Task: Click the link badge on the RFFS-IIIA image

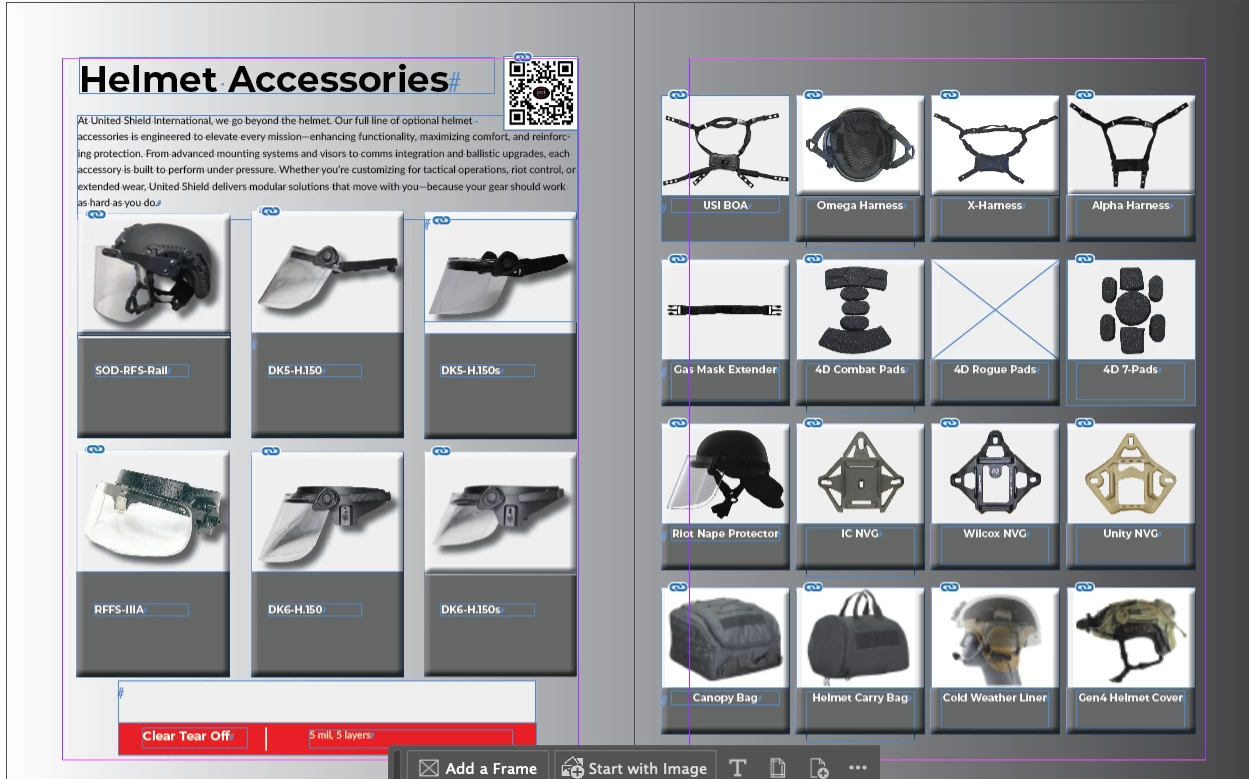Action: click(x=96, y=450)
